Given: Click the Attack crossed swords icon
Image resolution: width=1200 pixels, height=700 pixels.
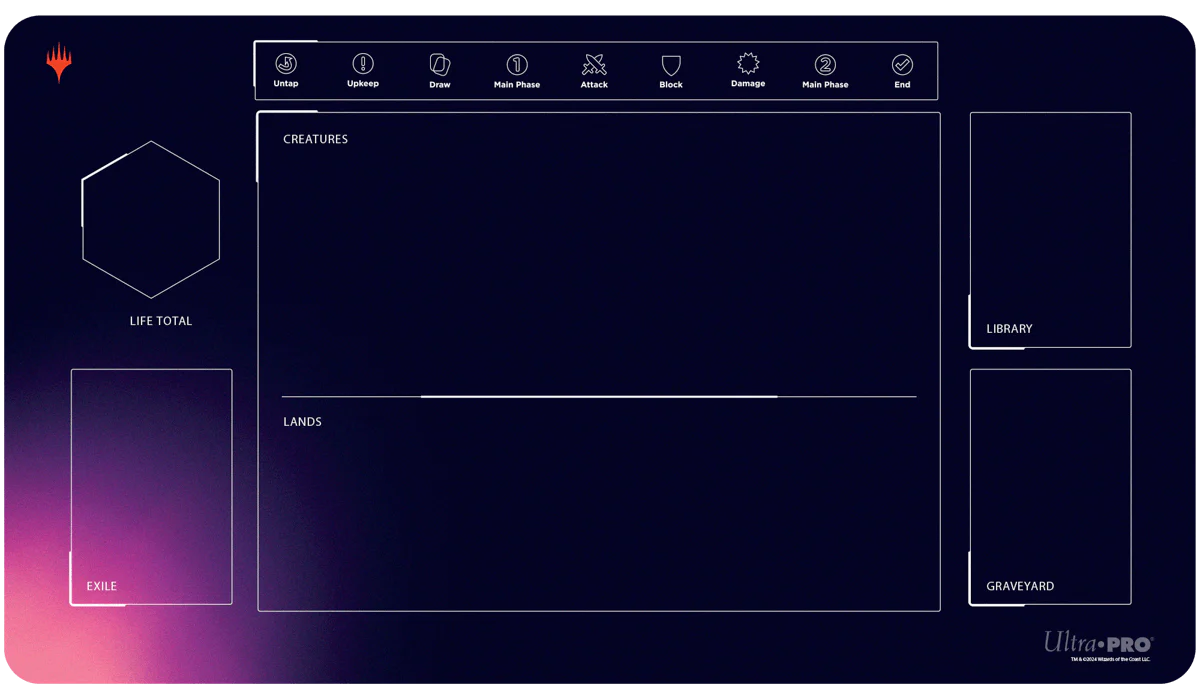Looking at the screenshot, I should click(x=594, y=65).
